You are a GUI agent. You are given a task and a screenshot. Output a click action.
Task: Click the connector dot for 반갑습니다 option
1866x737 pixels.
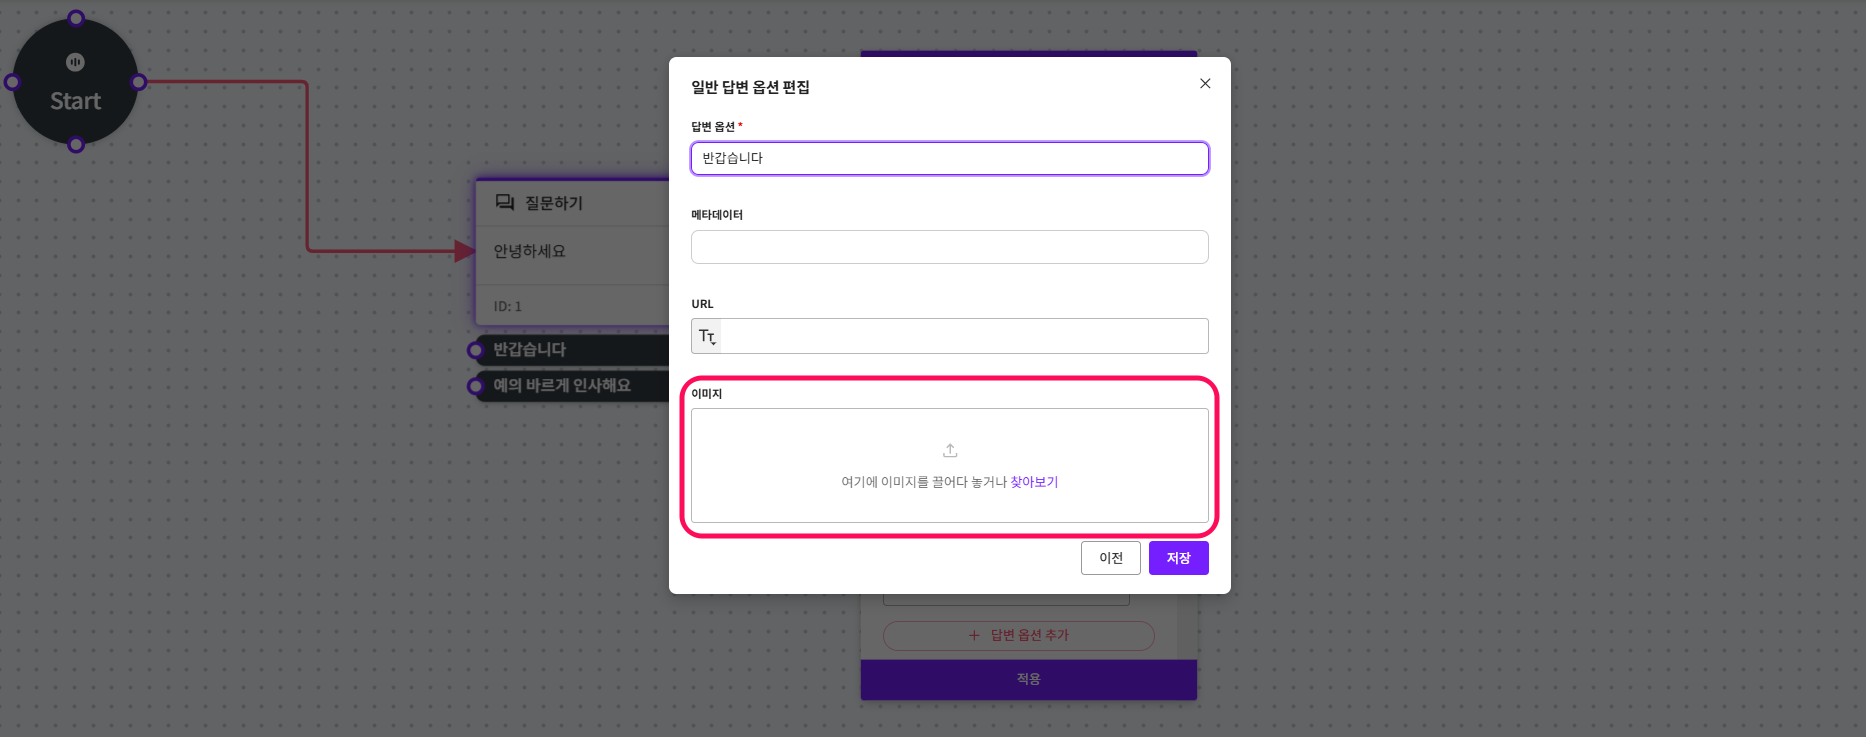pyautogui.click(x=476, y=350)
